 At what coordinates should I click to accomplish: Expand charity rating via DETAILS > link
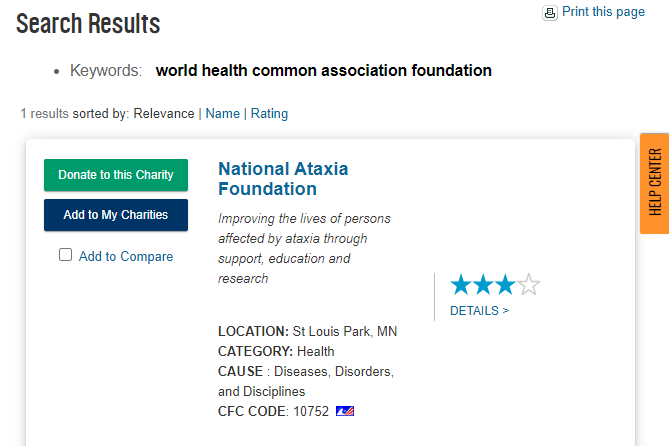(479, 311)
